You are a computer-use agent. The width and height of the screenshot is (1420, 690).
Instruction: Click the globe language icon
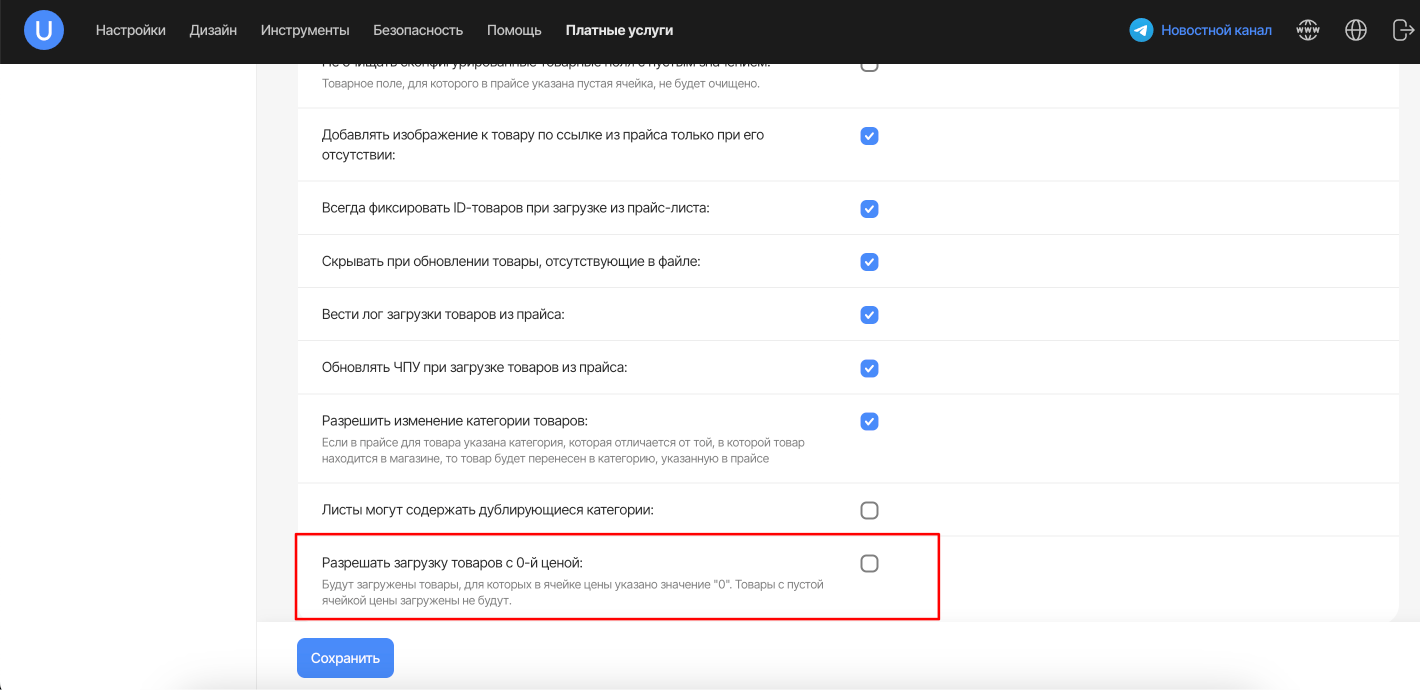pos(1355,31)
